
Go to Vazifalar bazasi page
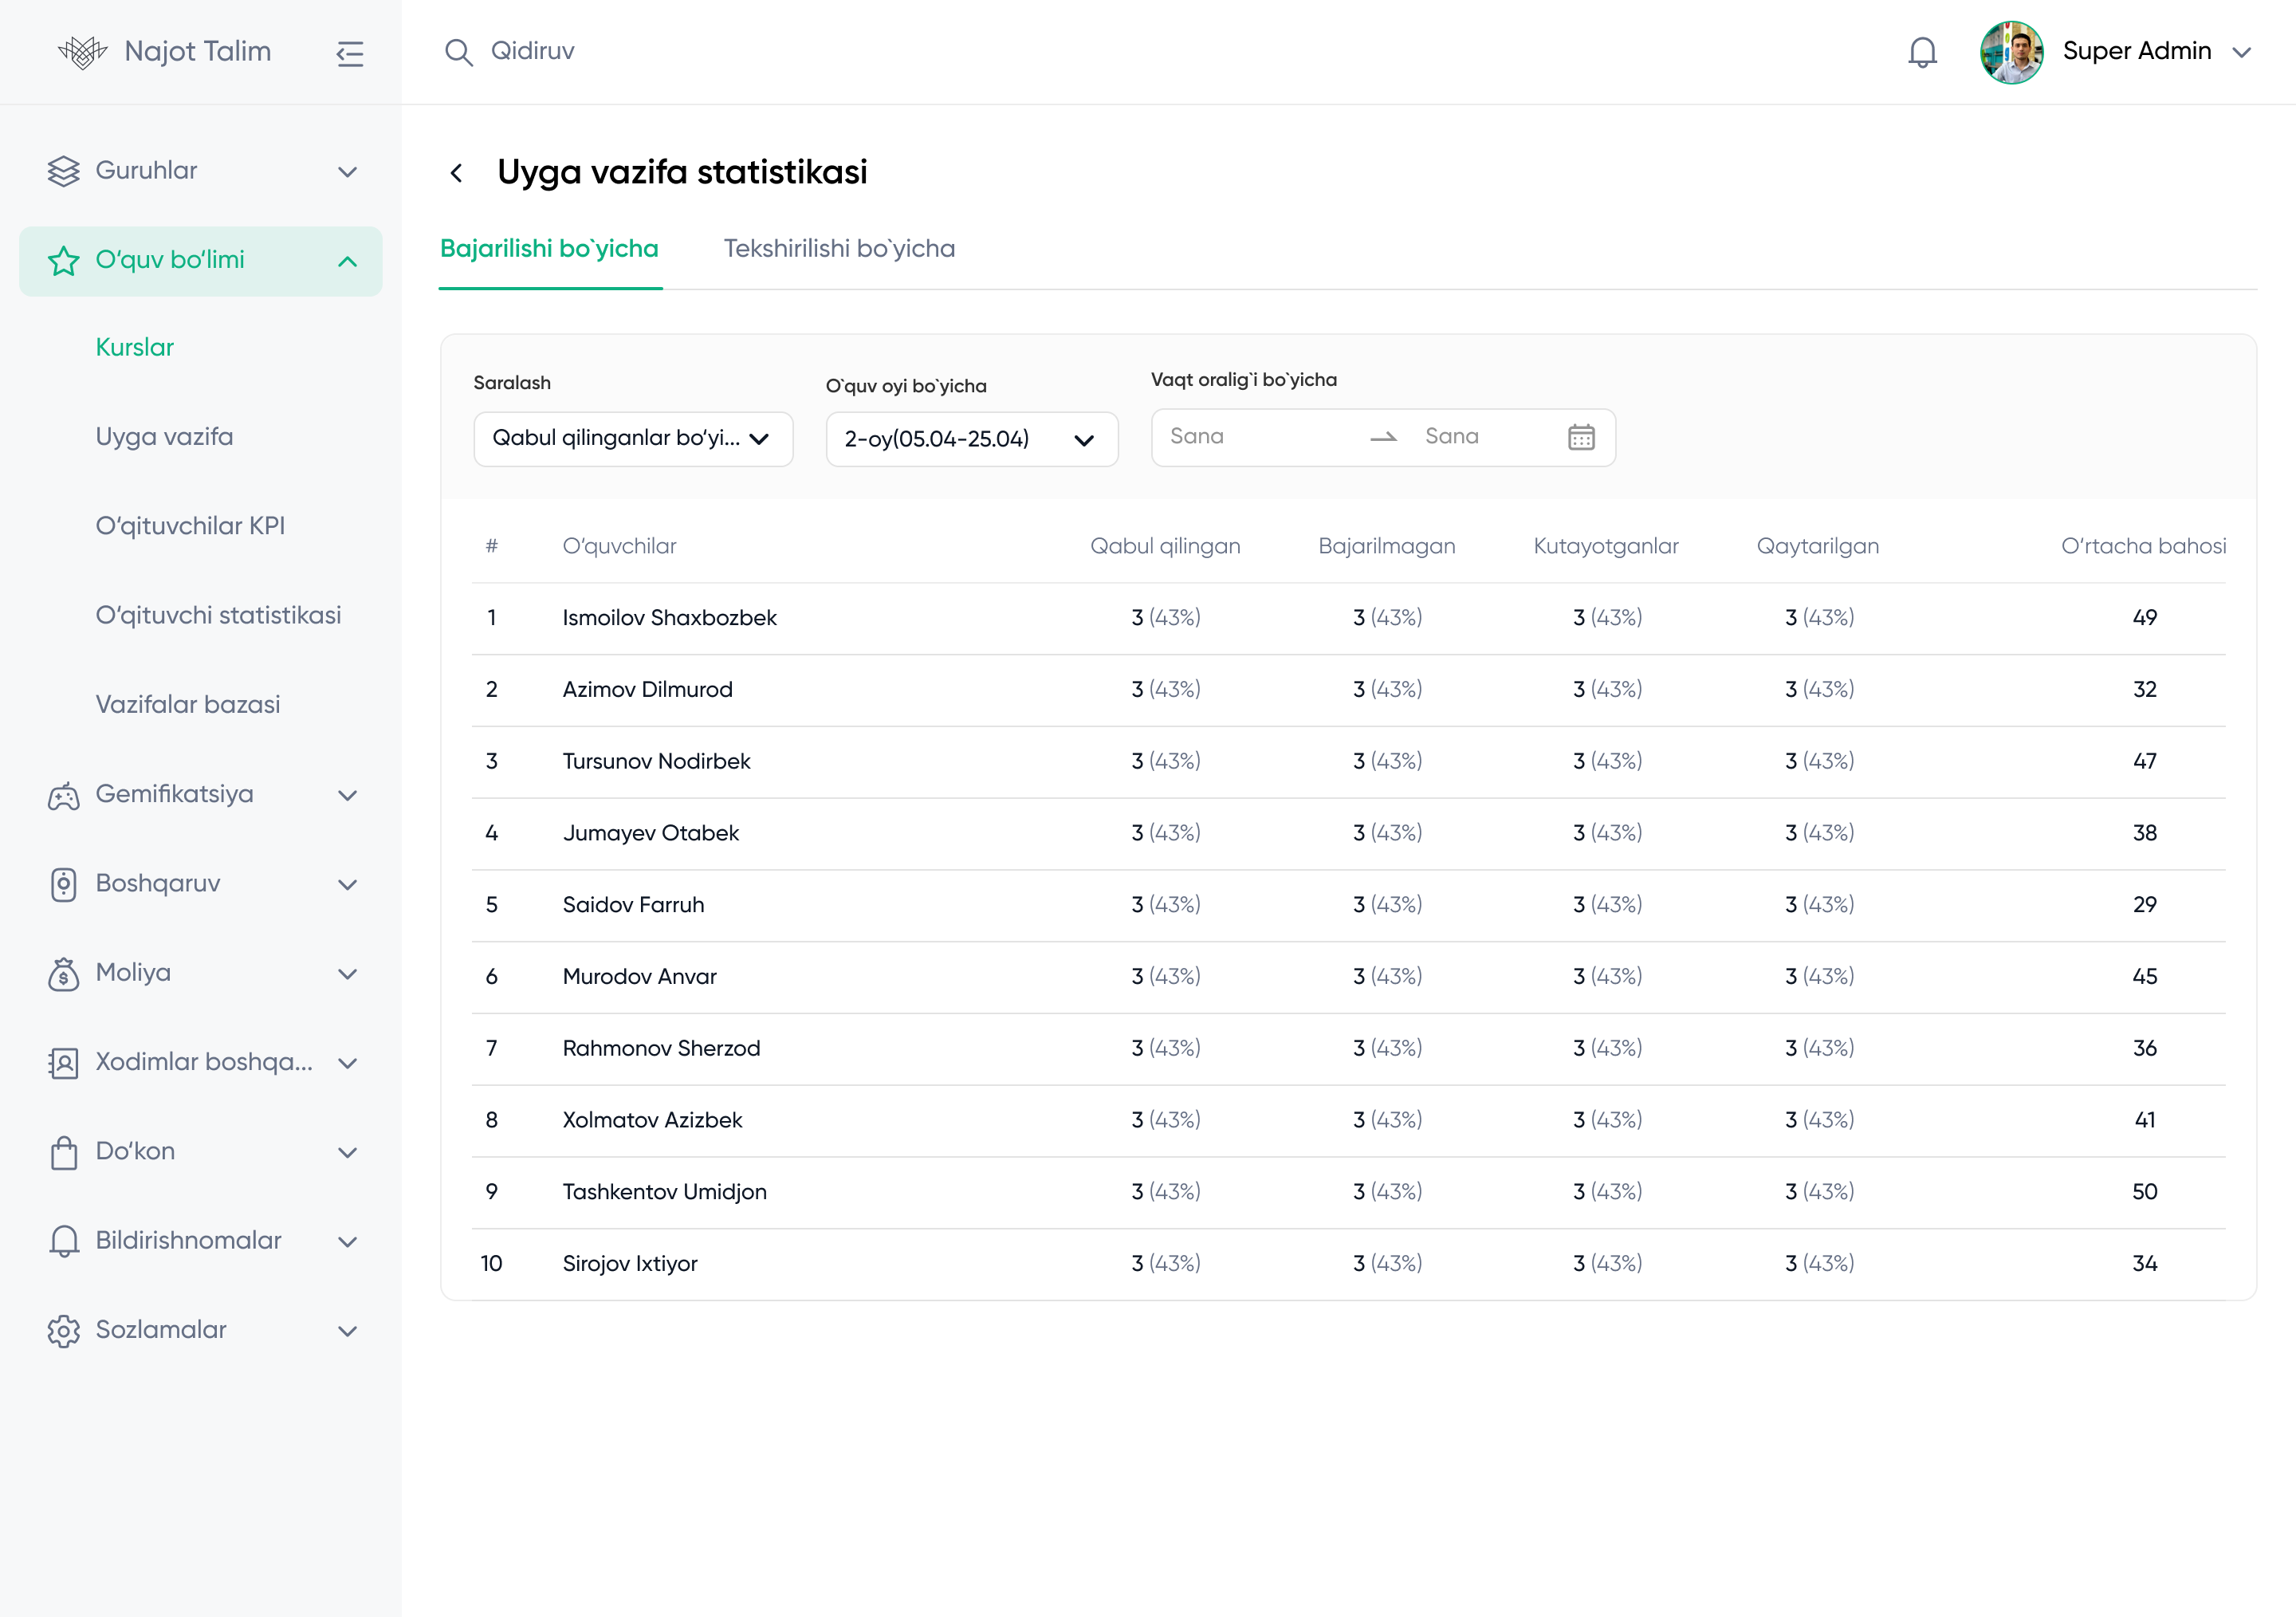tap(187, 705)
